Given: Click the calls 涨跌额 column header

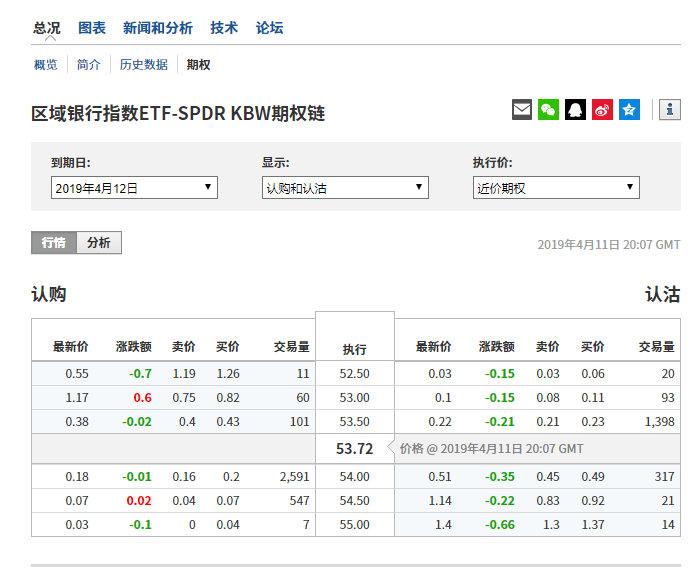Looking at the screenshot, I should click(133, 347).
